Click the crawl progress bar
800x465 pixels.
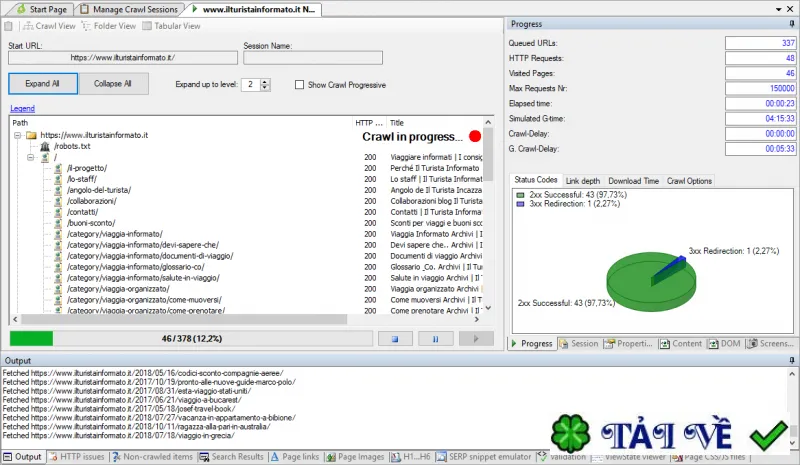(x=191, y=338)
